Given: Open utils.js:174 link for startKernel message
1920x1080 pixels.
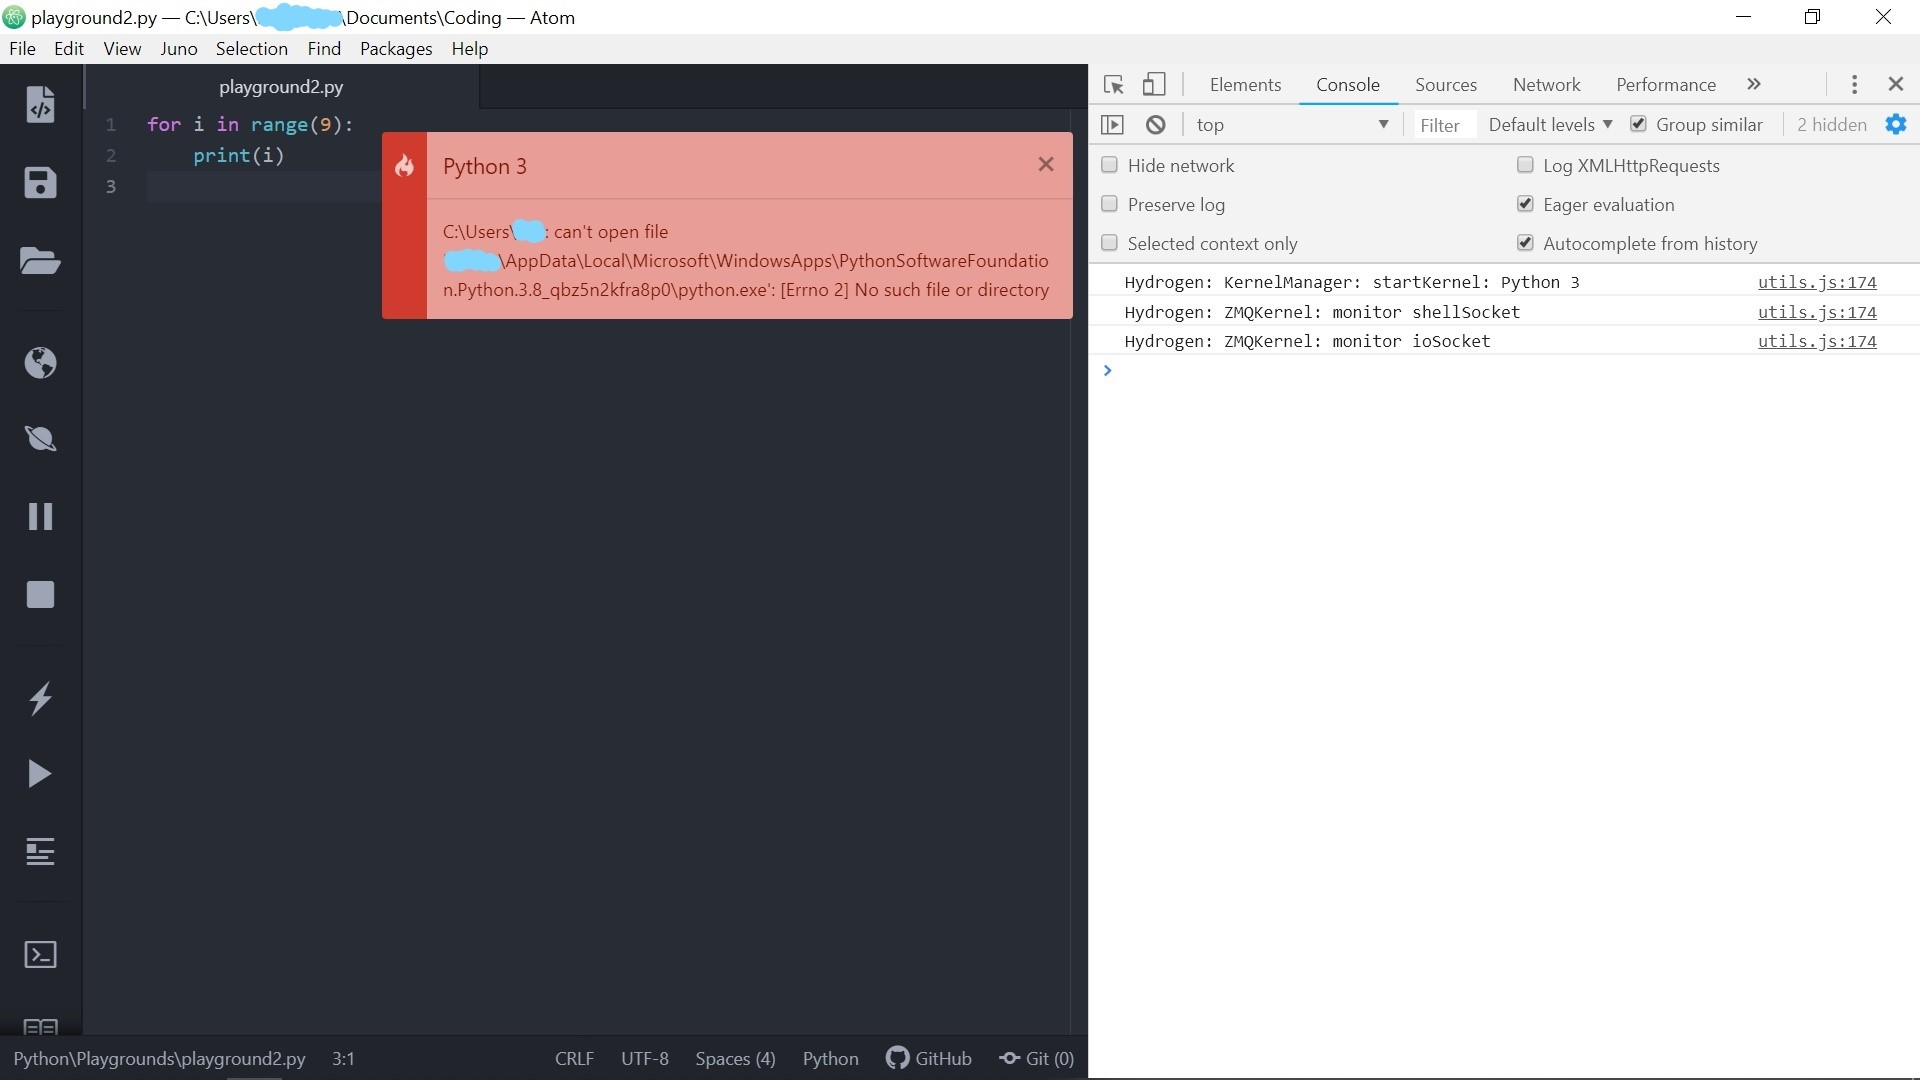Looking at the screenshot, I should 1817,282.
